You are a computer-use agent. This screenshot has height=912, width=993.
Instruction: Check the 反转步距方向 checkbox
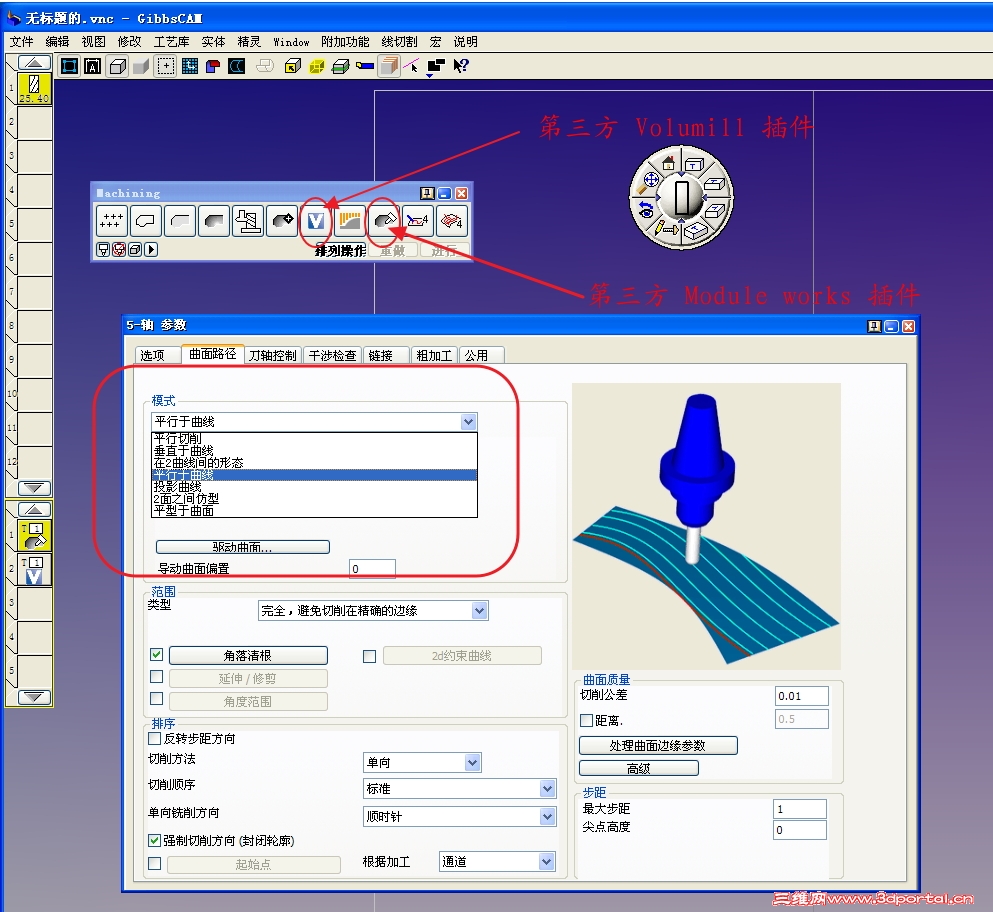point(154,738)
